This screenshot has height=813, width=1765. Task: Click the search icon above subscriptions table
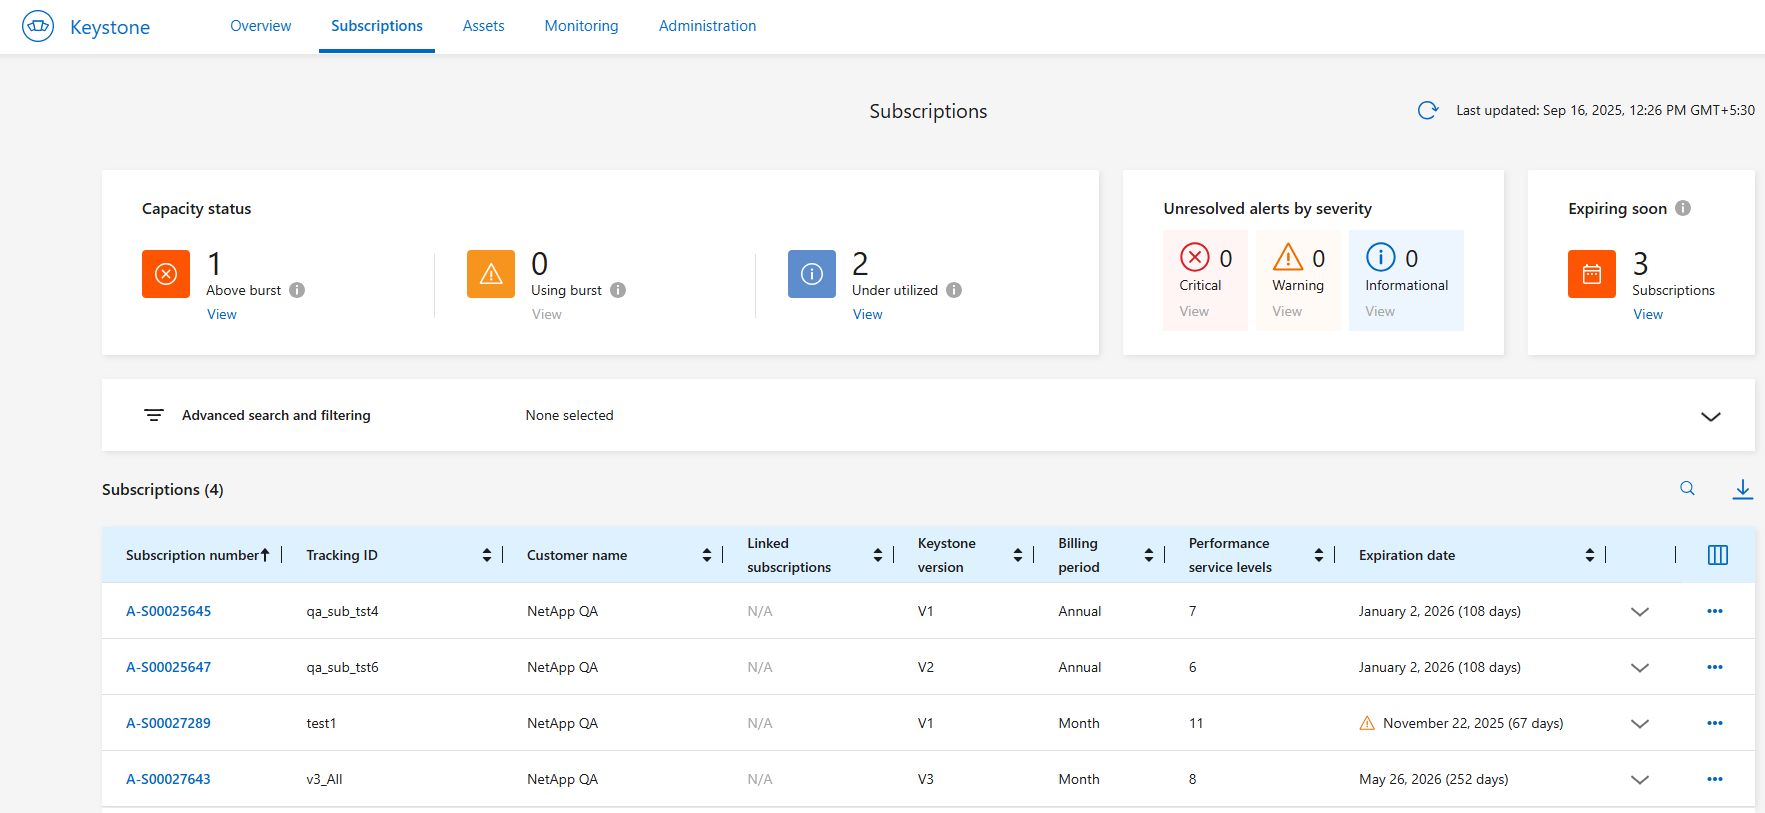click(1687, 489)
